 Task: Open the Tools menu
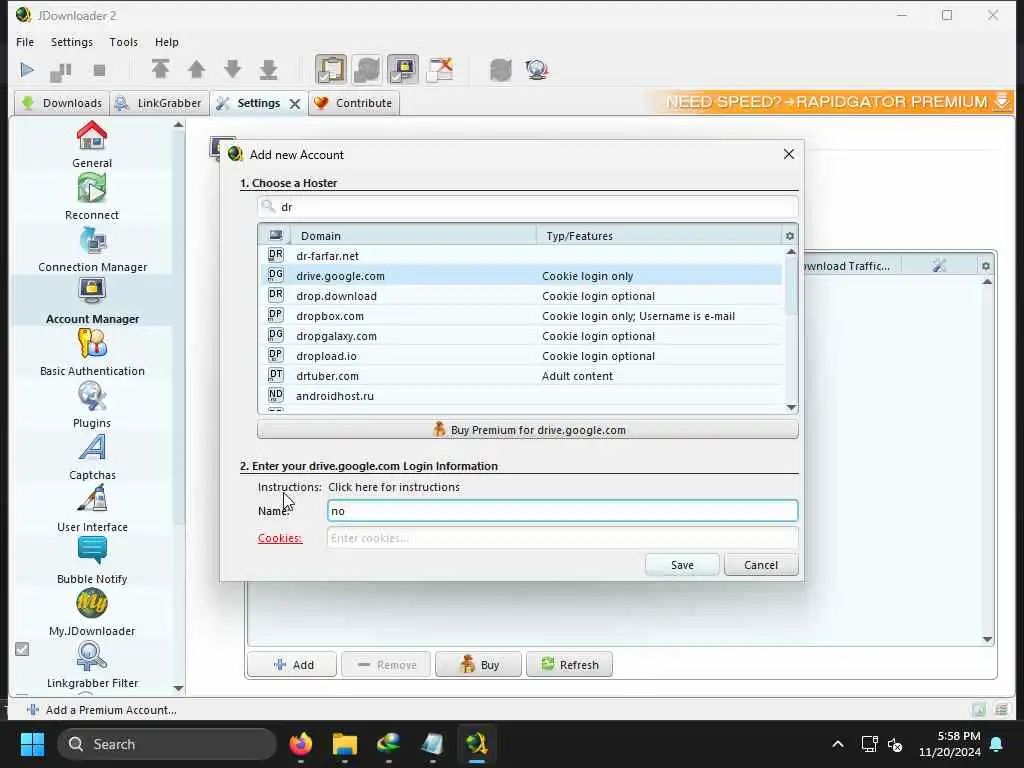pyautogui.click(x=123, y=42)
